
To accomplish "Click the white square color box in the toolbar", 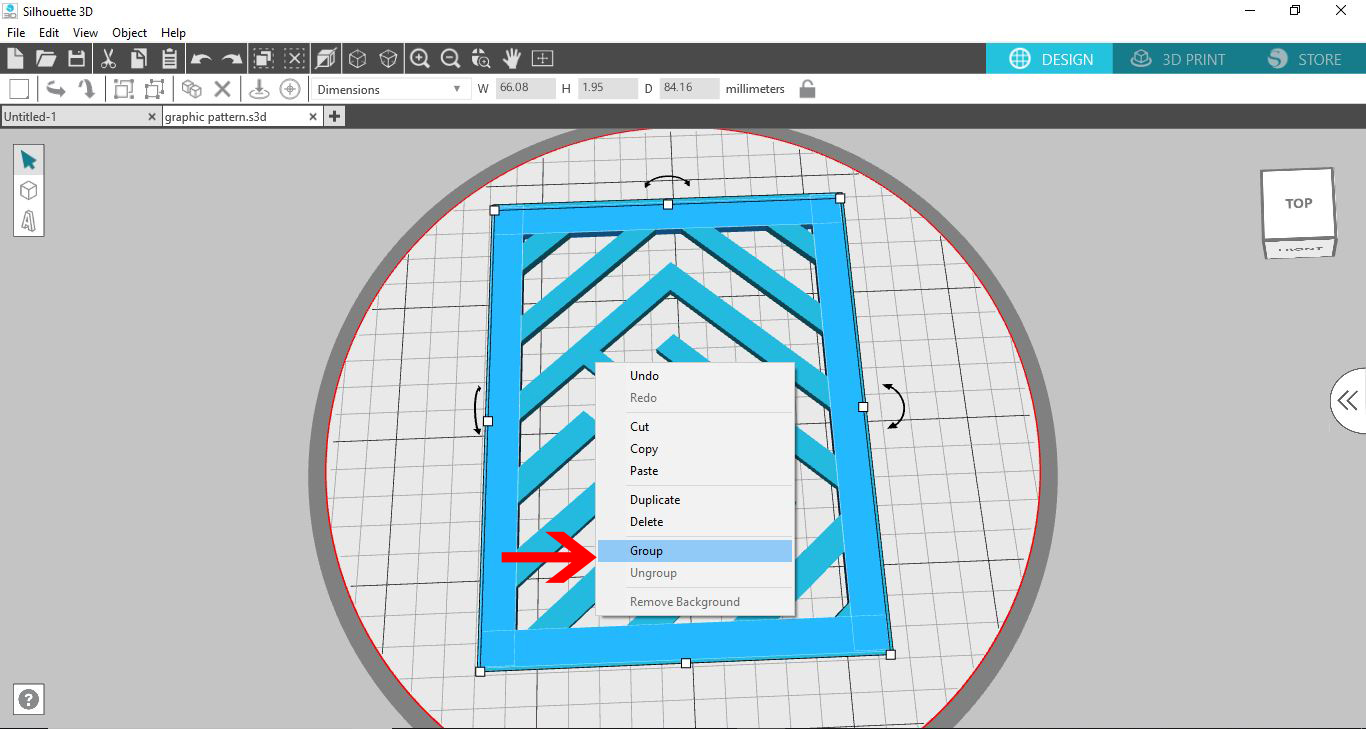I will (19, 89).
